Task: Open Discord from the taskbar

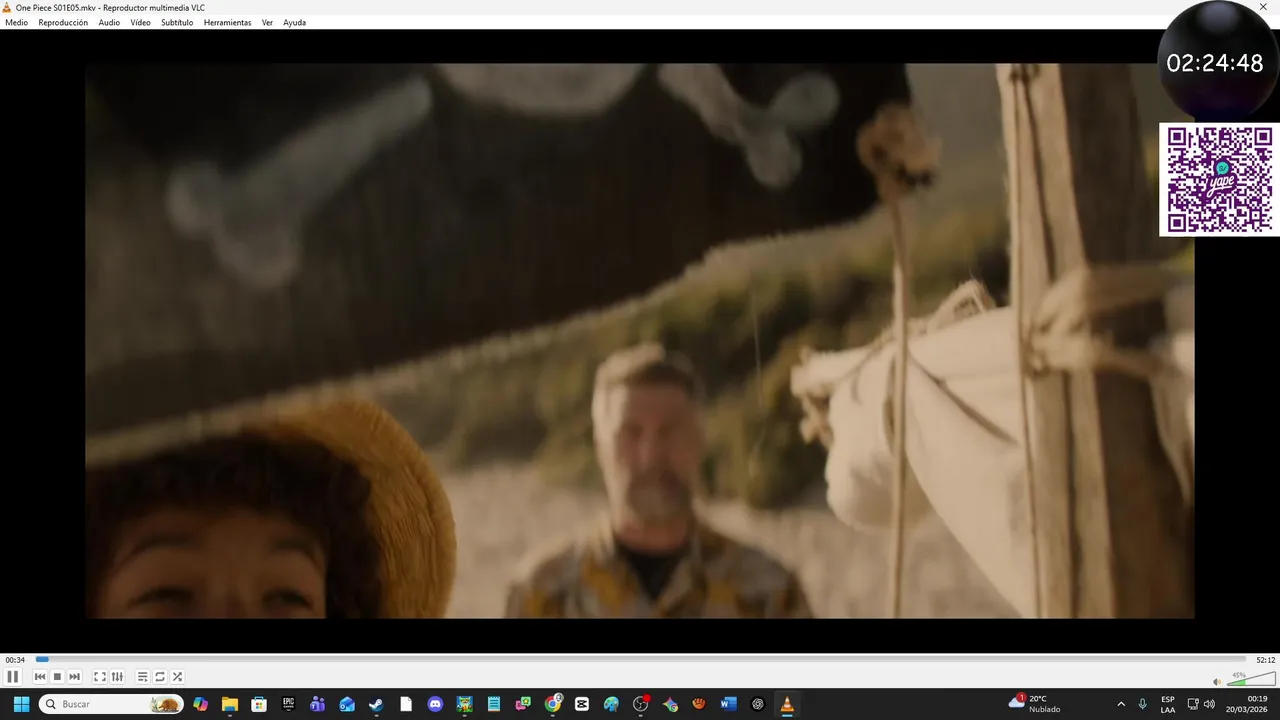Action: tap(435, 704)
